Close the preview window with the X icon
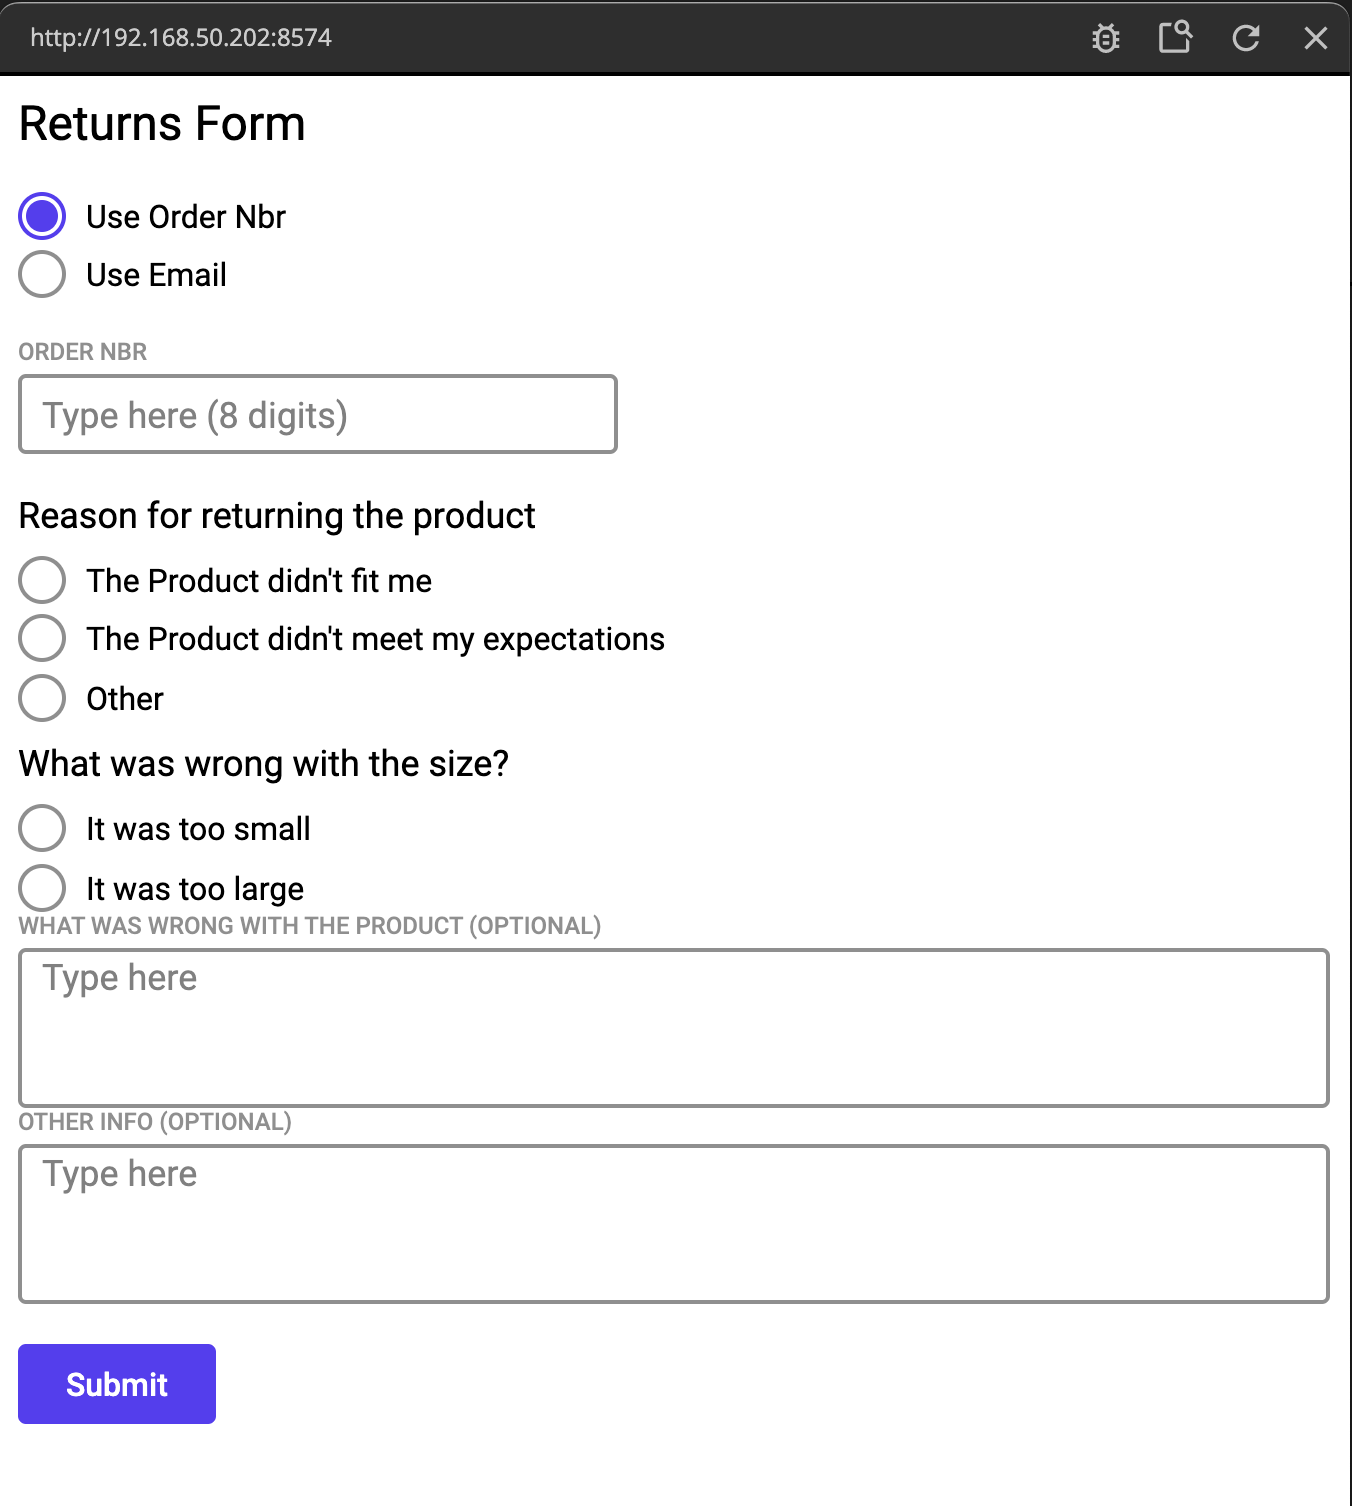This screenshot has width=1352, height=1506. click(x=1315, y=38)
